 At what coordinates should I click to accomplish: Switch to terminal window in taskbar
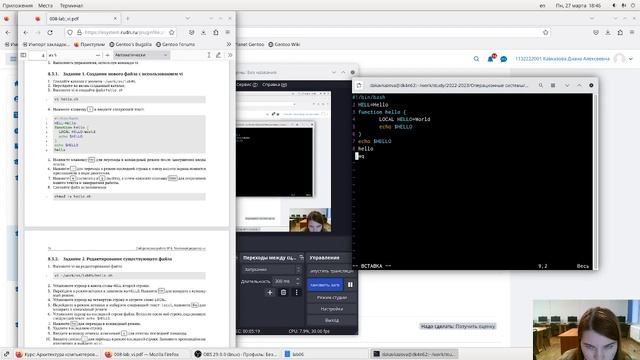tap(413, 354)
